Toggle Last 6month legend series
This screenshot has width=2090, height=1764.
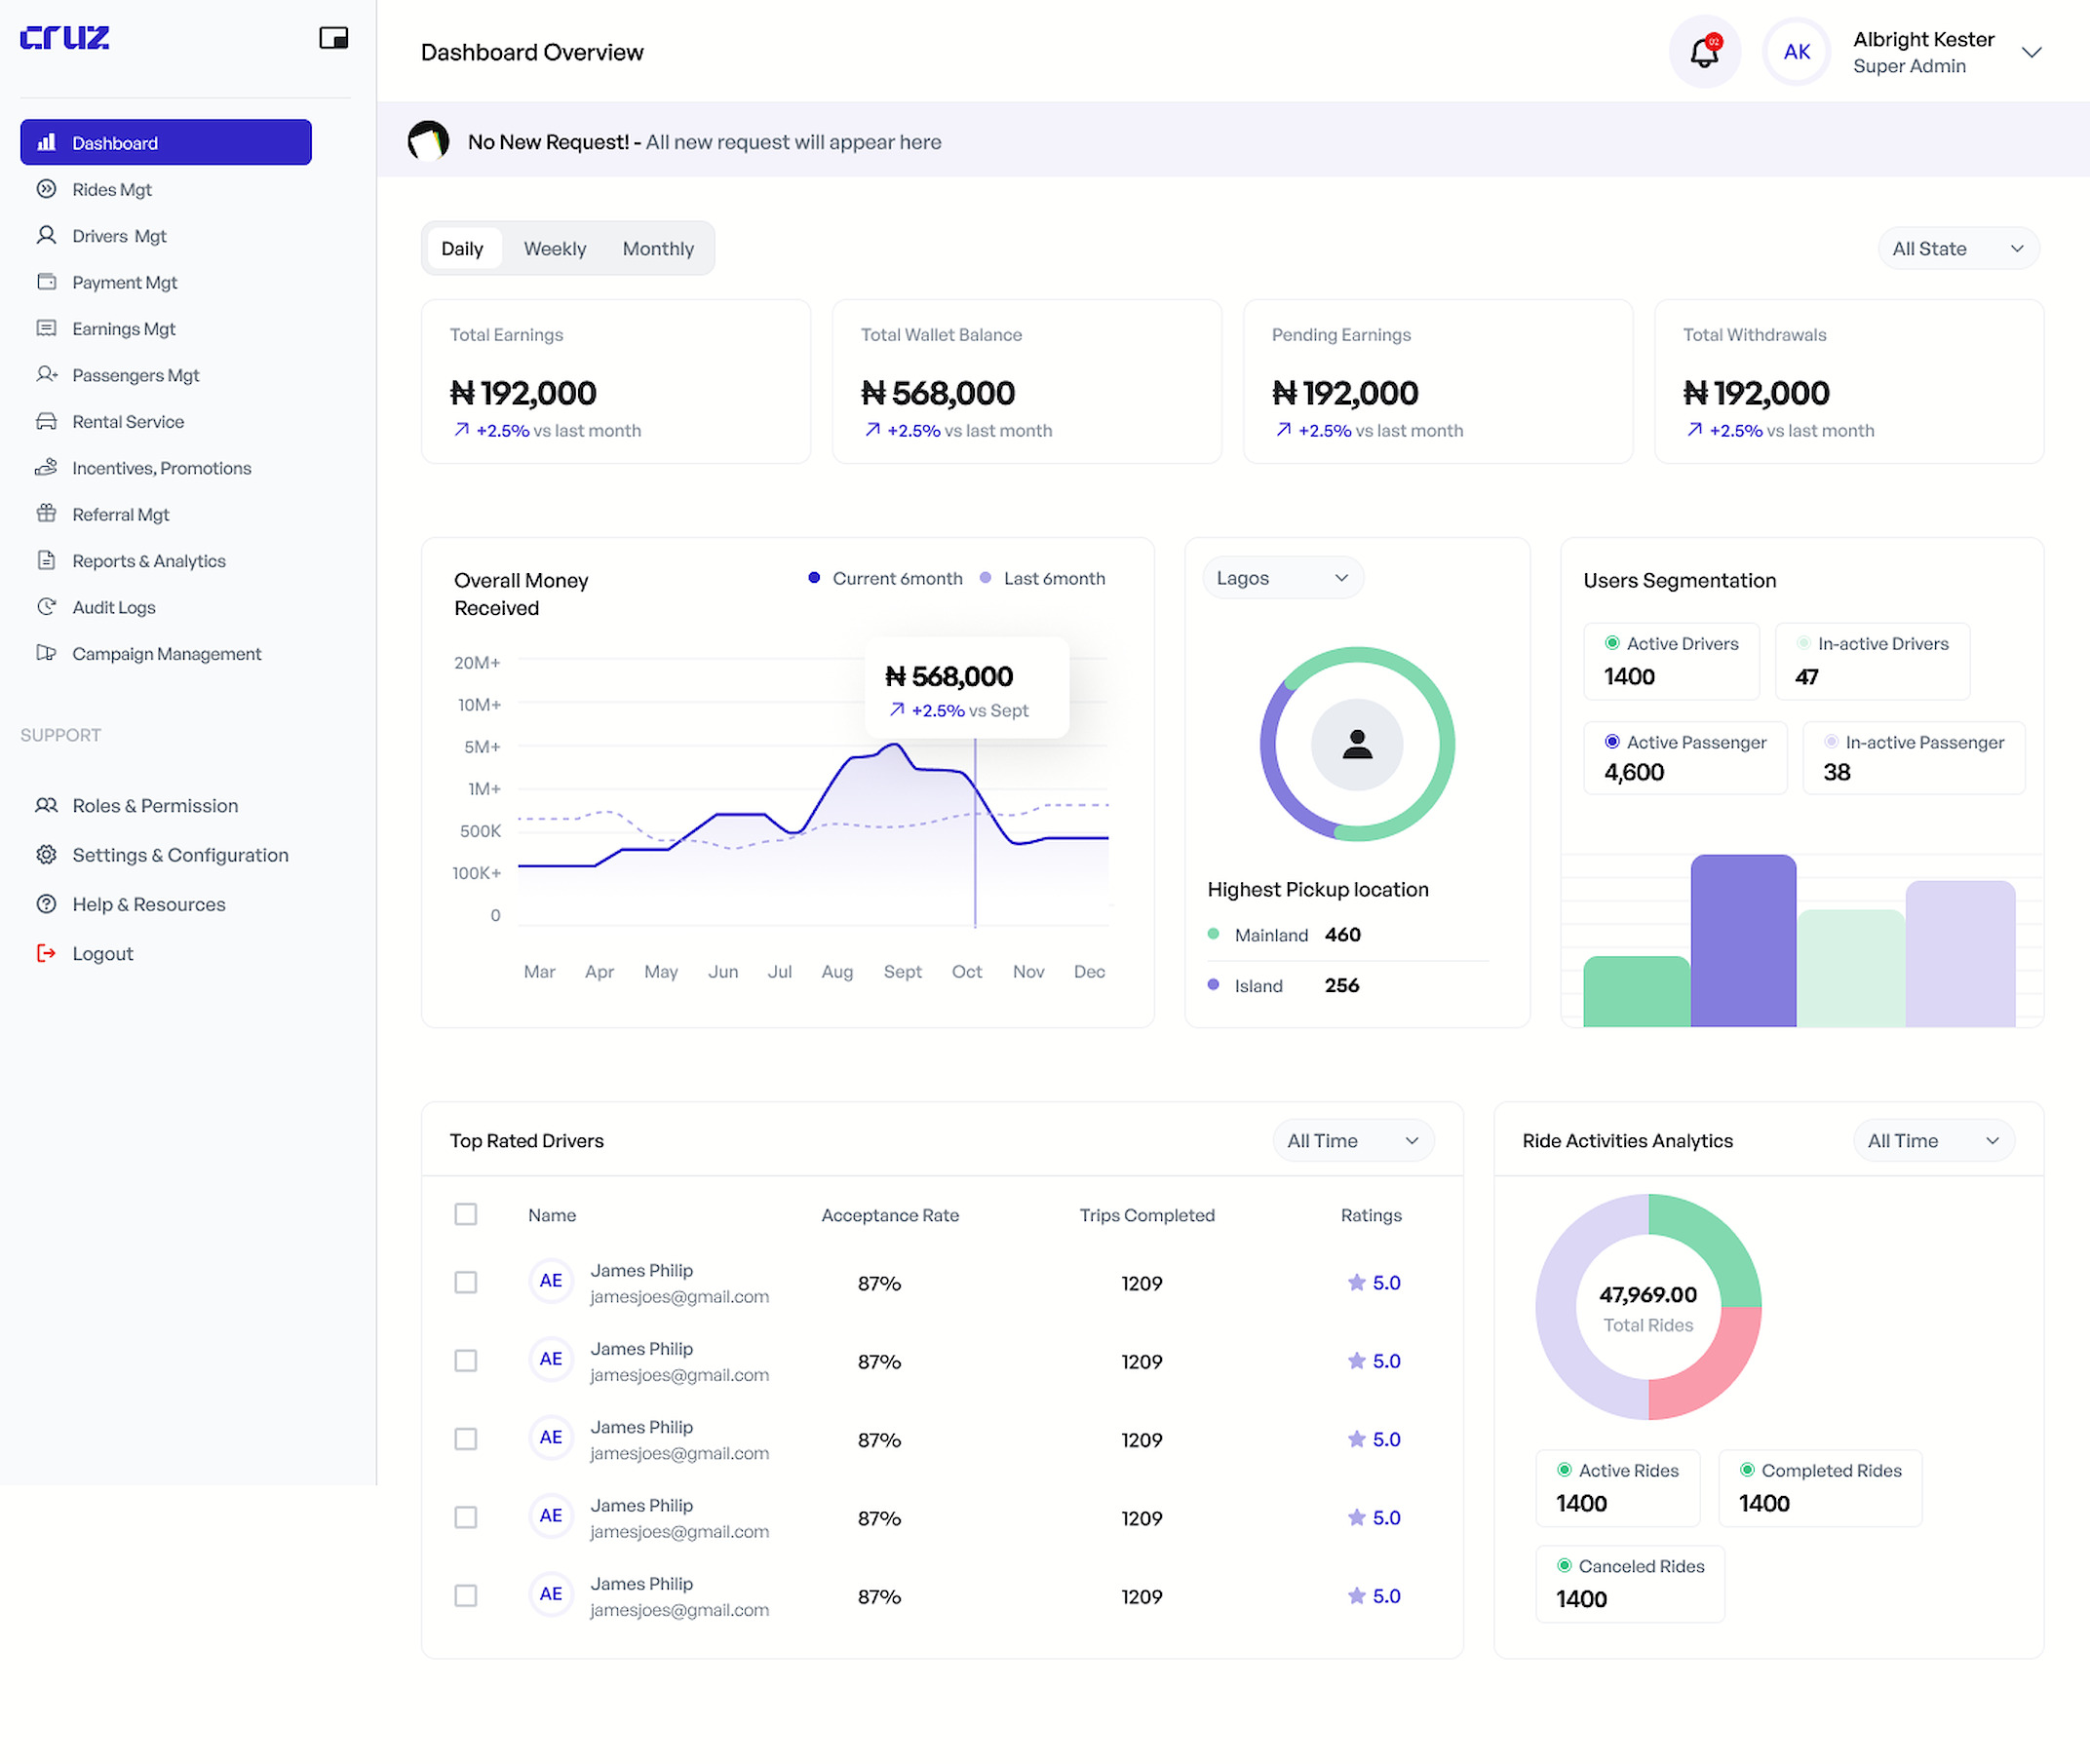1043,578
